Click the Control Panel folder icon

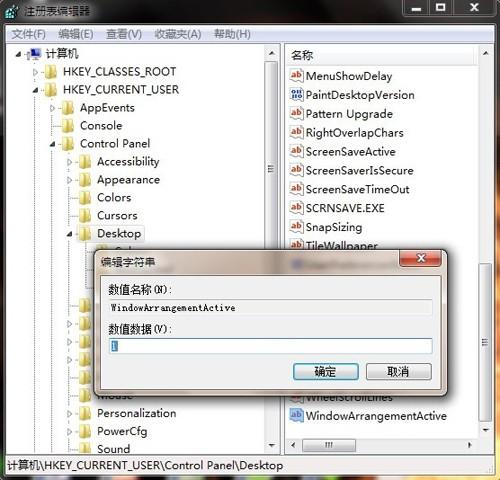point(68,144)
